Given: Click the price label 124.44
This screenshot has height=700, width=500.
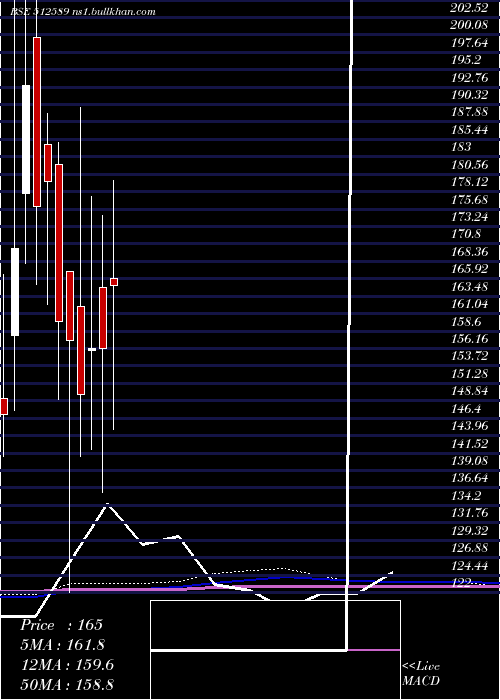Looking at the screenshot, I should point(469,566).
